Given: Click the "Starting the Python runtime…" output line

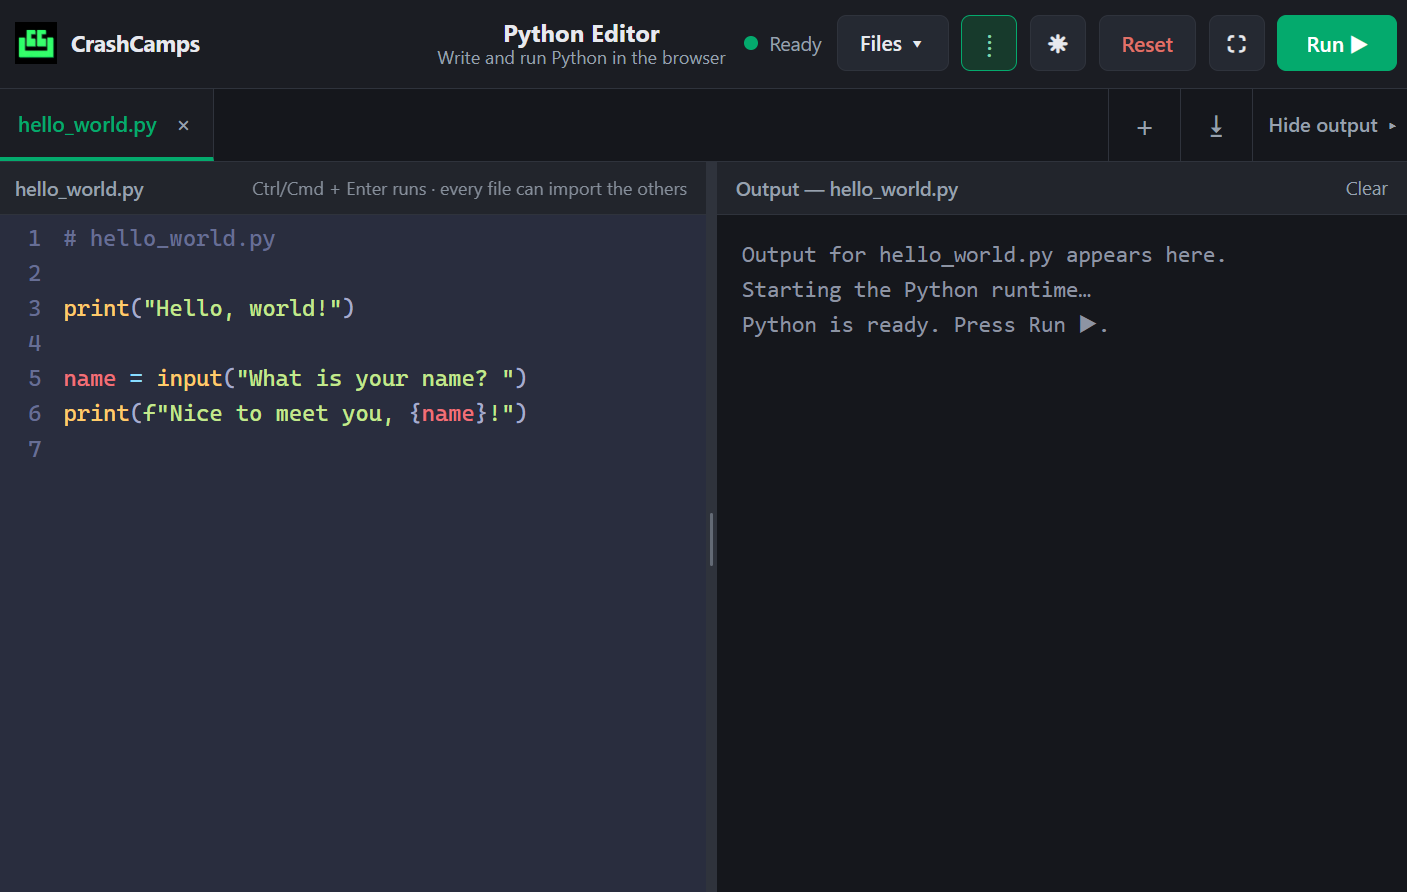Looking at the screenshot, I should [916, 290].
